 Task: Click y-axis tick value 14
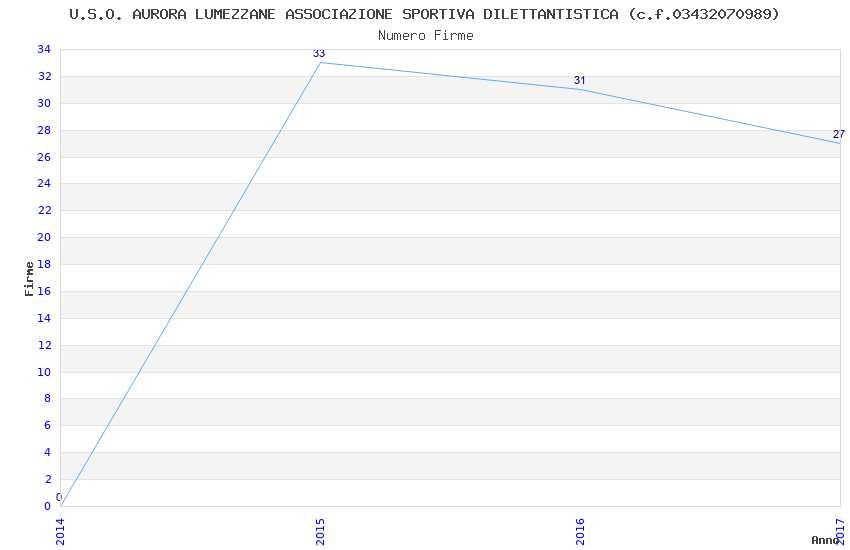point(44,318)
